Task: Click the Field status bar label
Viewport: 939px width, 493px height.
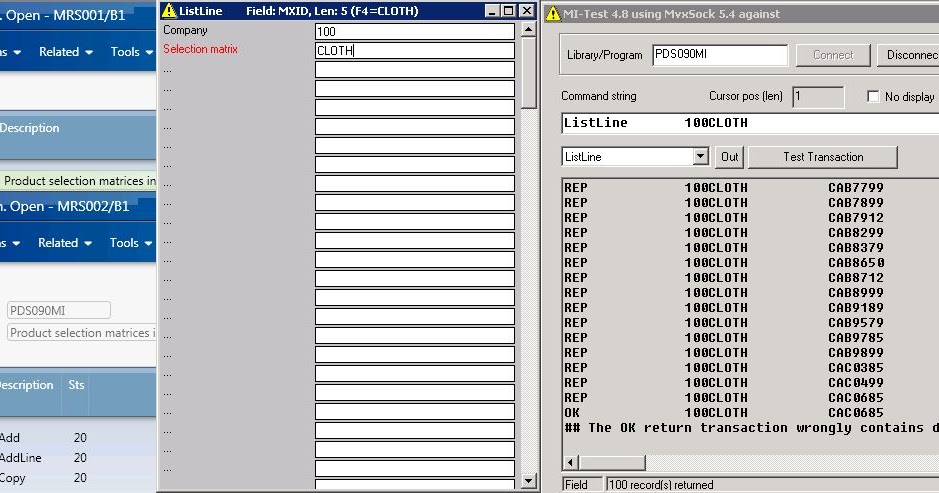Action: pyautogui.click(x=576, y=485)
